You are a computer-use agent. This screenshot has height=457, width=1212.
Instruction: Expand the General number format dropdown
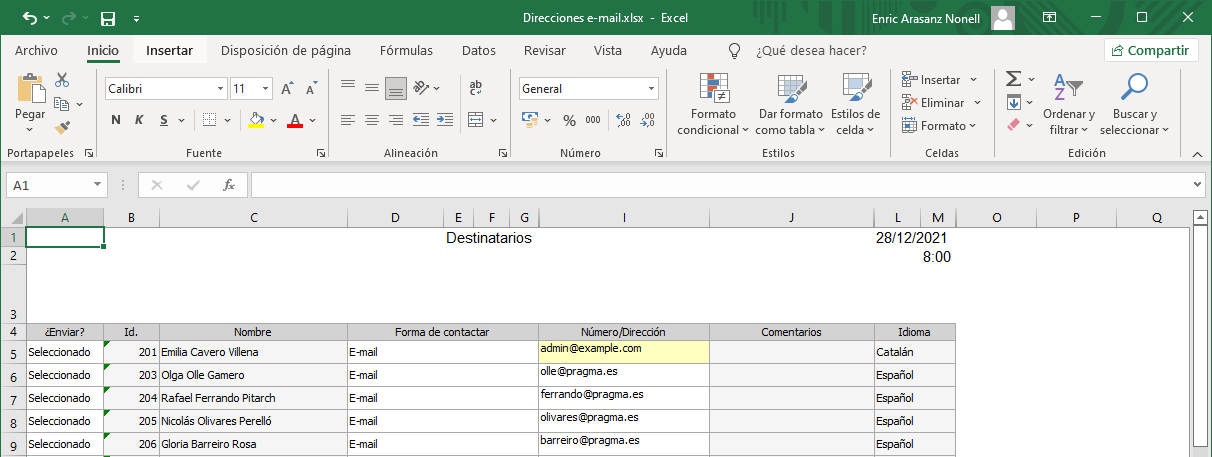(x=651, y=89)
